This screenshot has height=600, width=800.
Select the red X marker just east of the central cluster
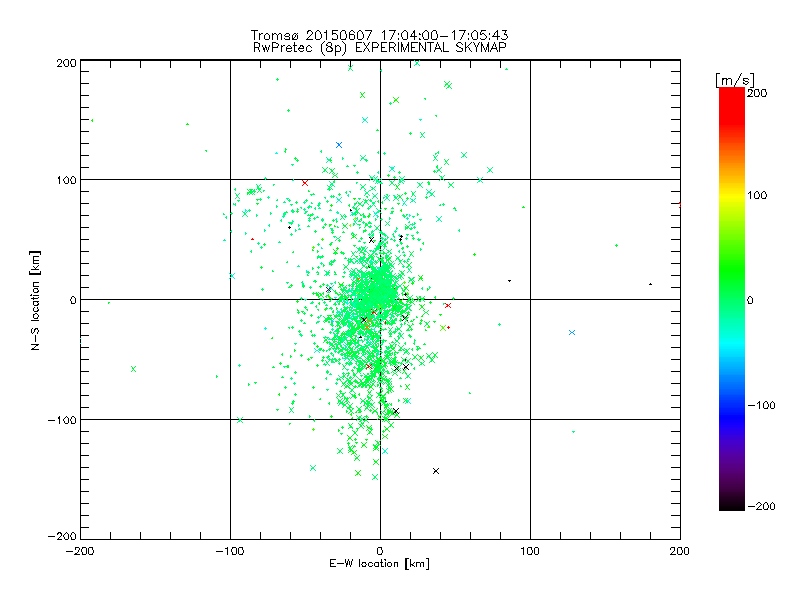tap(448, 306)
